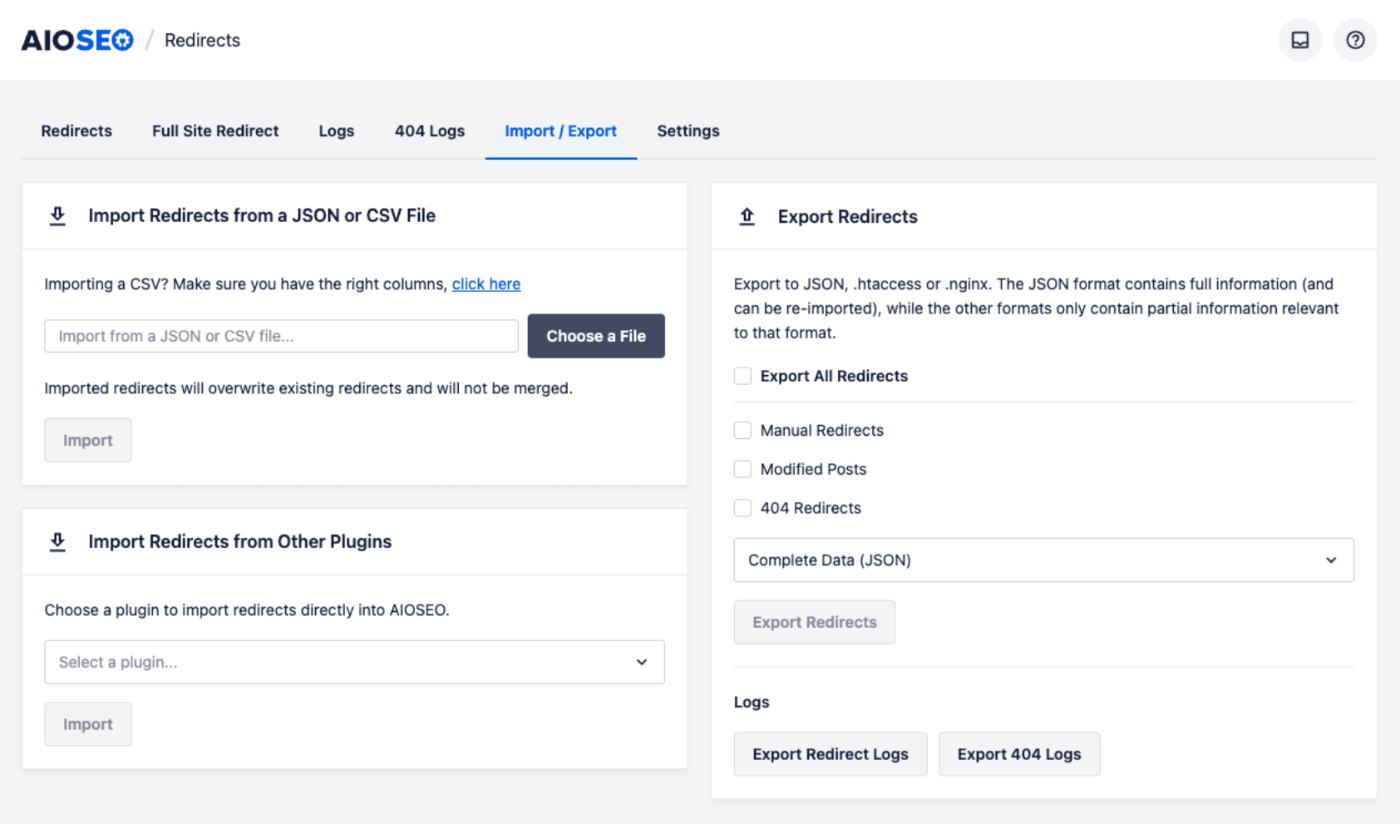Screen dimensions: 1400x824
Task: Open the Full Site Redirect tab
Action: (x=215, y=131)
